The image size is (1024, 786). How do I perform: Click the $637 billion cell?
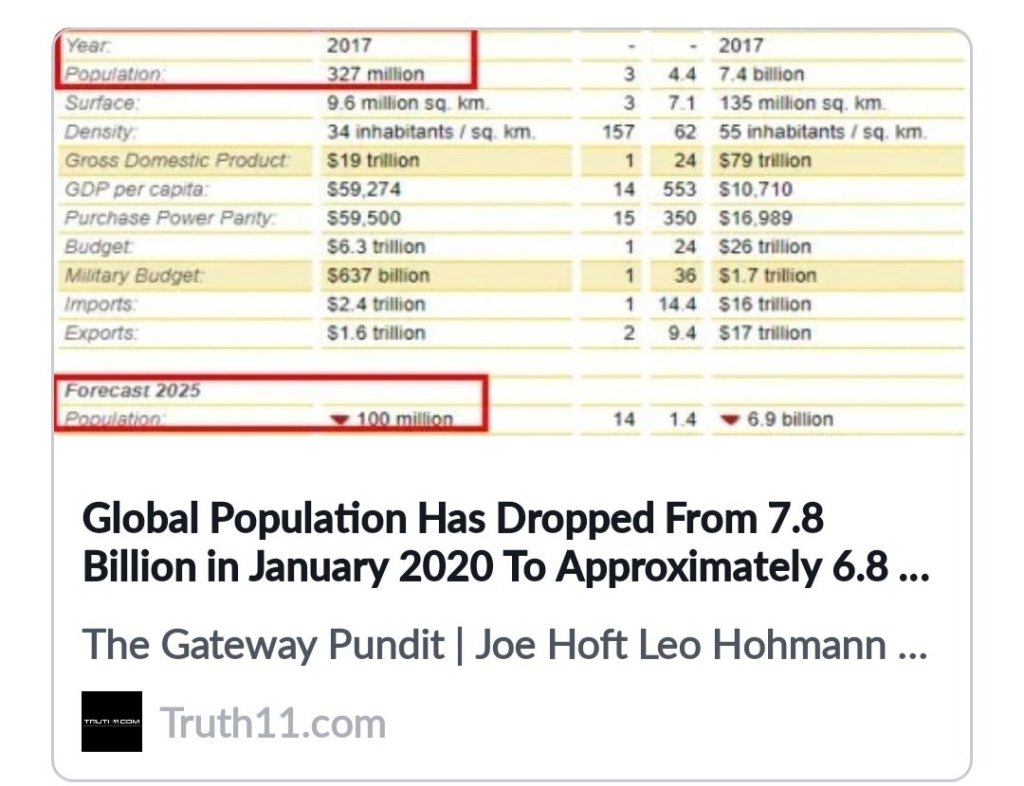tap(378, 275)
